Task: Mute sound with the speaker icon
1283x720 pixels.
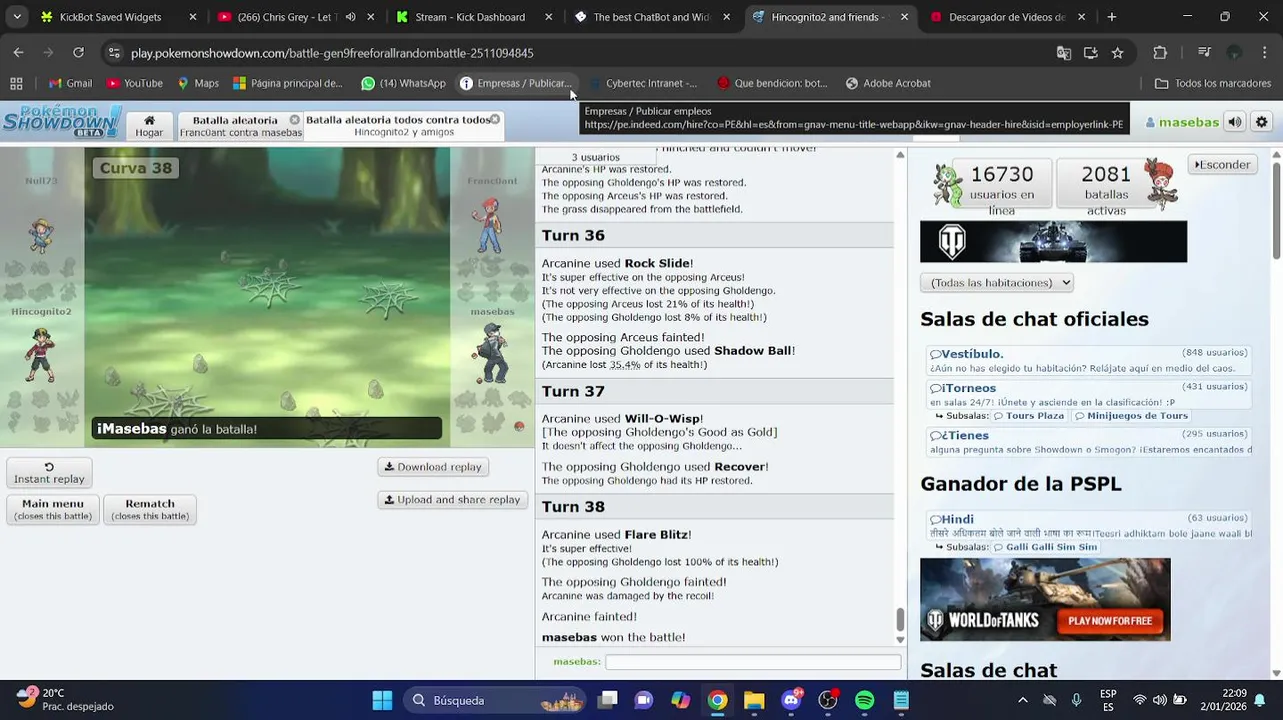Action: (1235, 122)
